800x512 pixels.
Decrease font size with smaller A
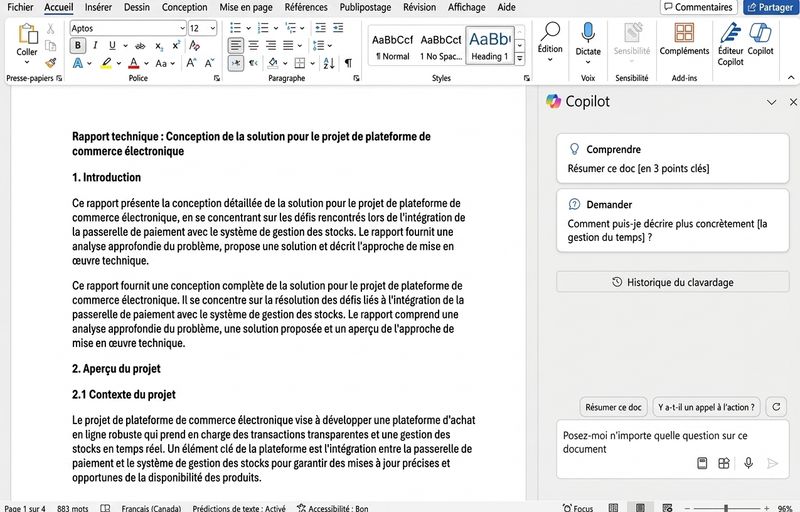pyautogui.click(x=209, y=63)
